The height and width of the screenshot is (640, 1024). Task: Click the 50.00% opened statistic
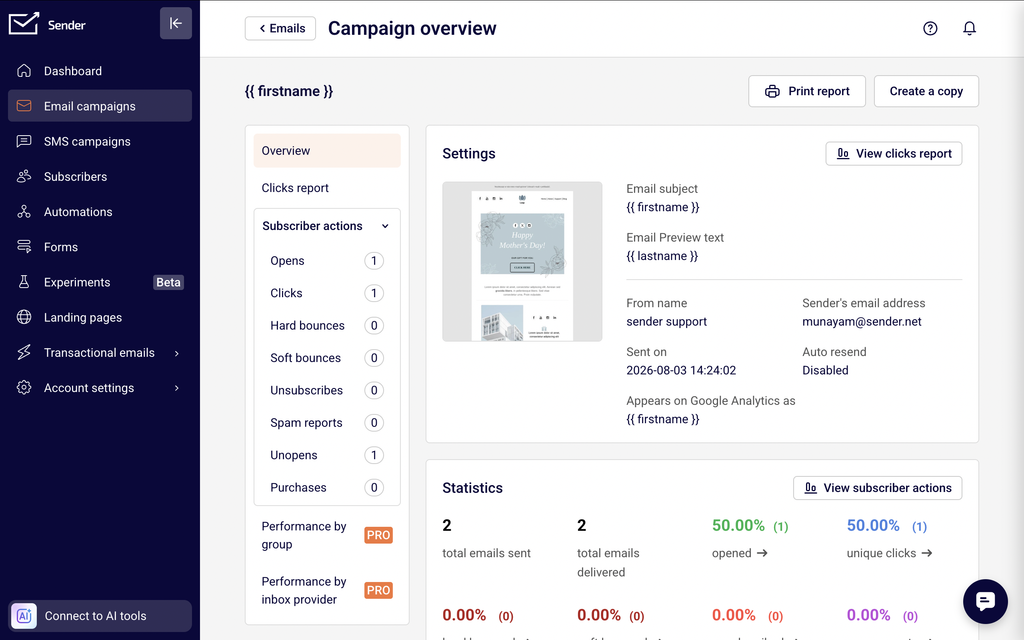click(738, 526)
